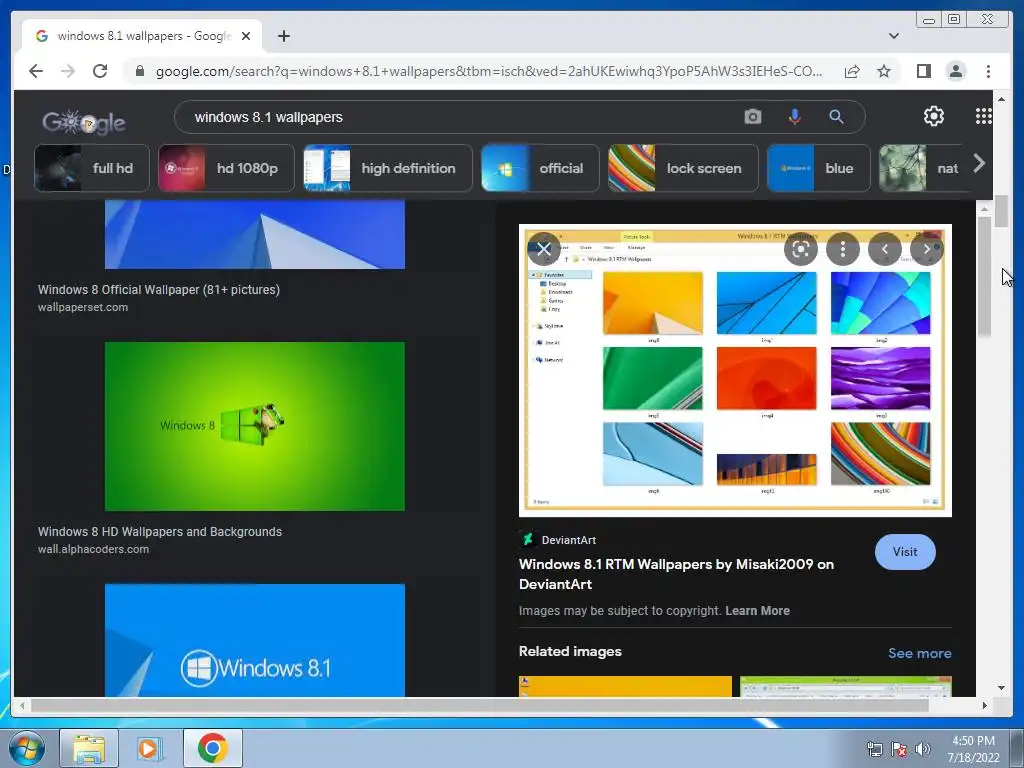Search by image with camera icon

pos(752,117)
